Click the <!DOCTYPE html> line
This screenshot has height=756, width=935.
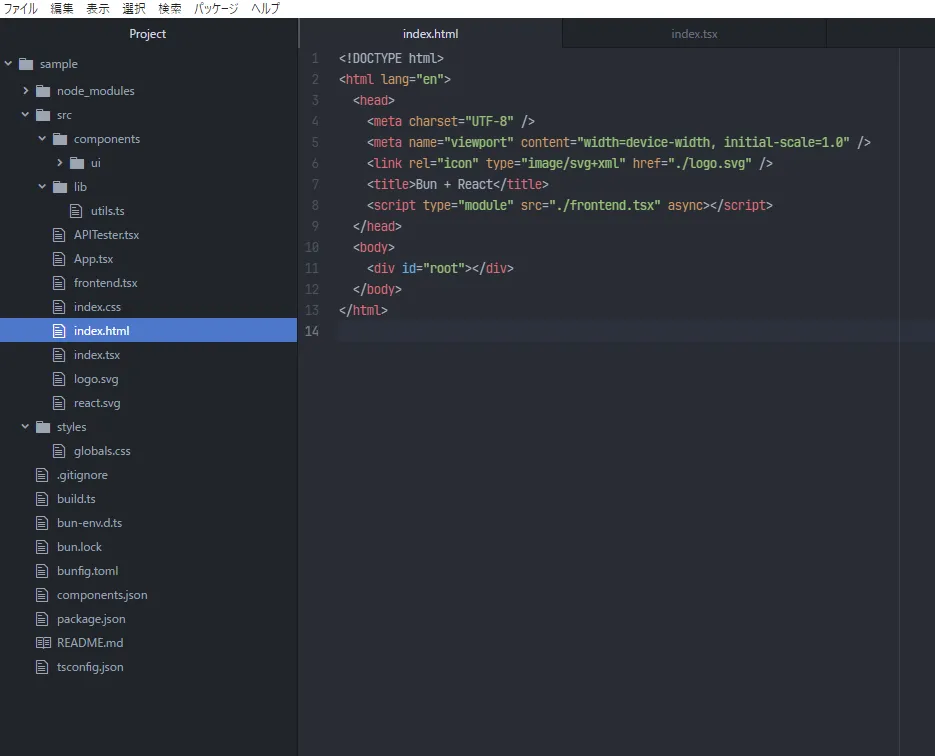pos(391,58)
